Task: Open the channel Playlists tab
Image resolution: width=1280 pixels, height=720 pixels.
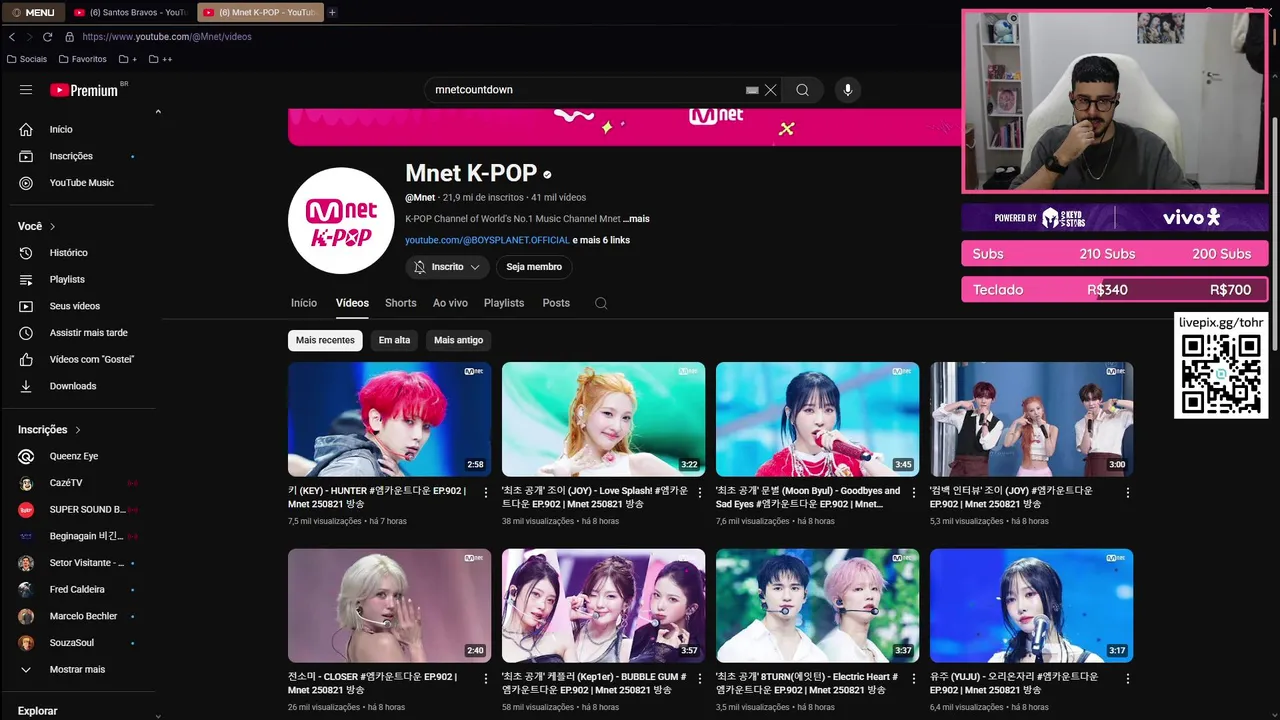Action: [504, 303]
